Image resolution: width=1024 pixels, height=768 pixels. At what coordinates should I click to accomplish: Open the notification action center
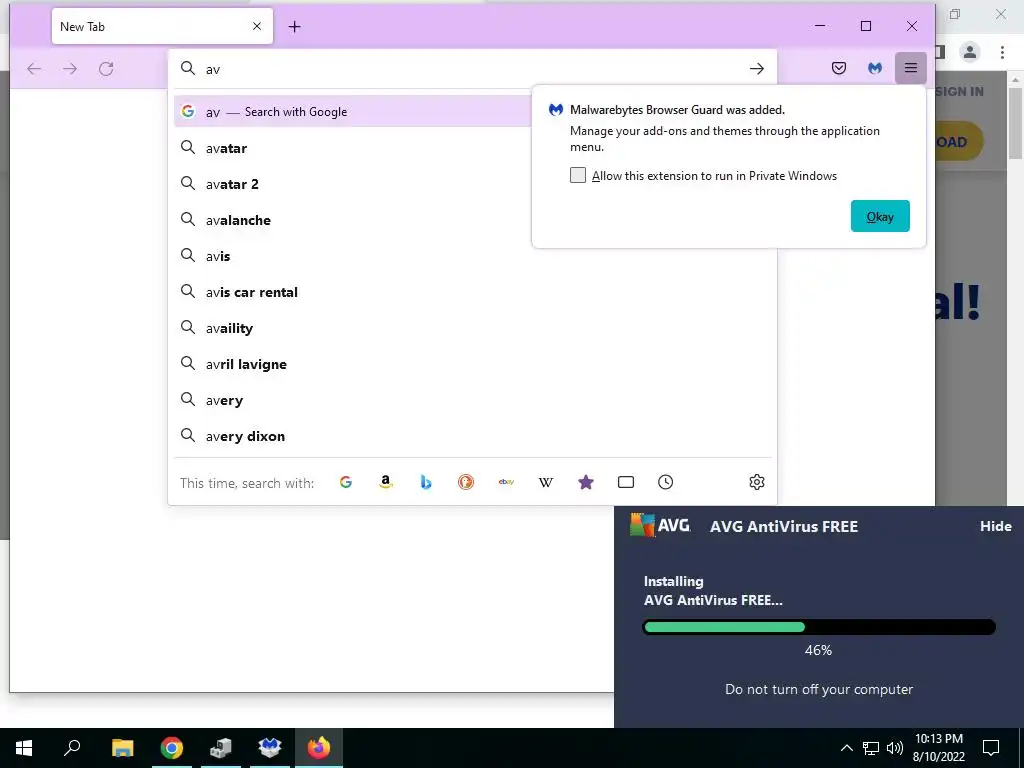click(991, 748)
